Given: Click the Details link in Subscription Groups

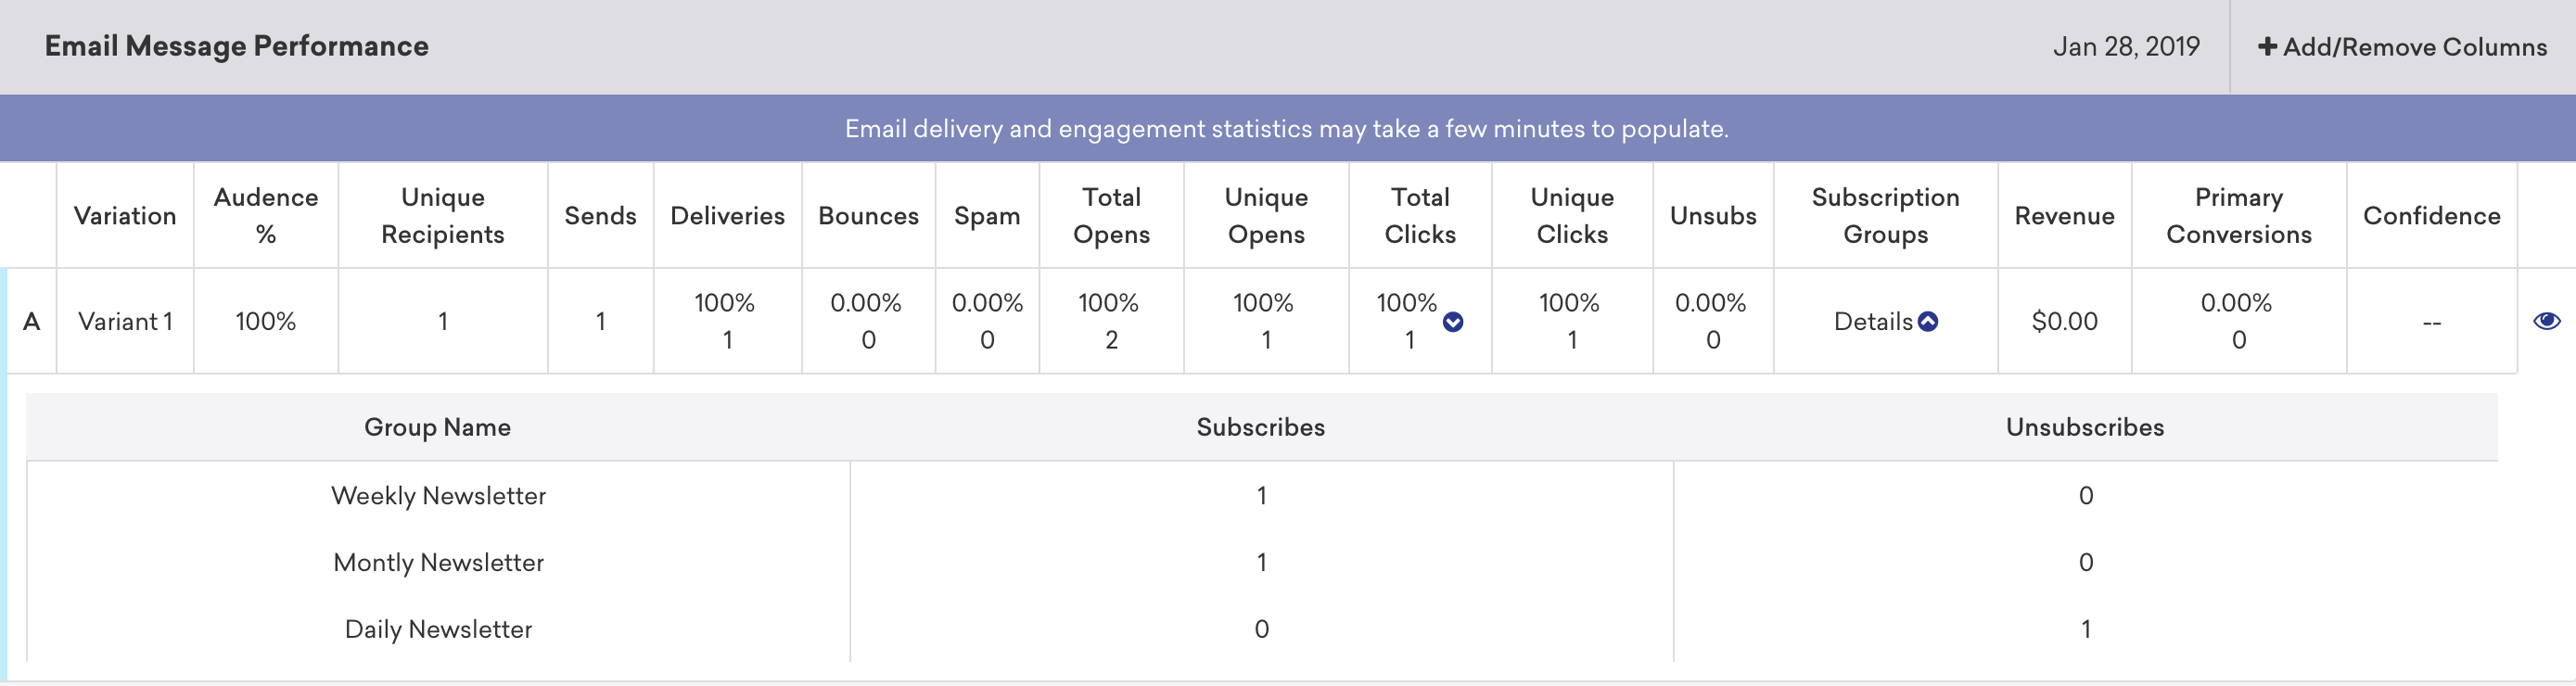Looking at the screenshot, I should pyautogui.click(x=1872, y=321).
